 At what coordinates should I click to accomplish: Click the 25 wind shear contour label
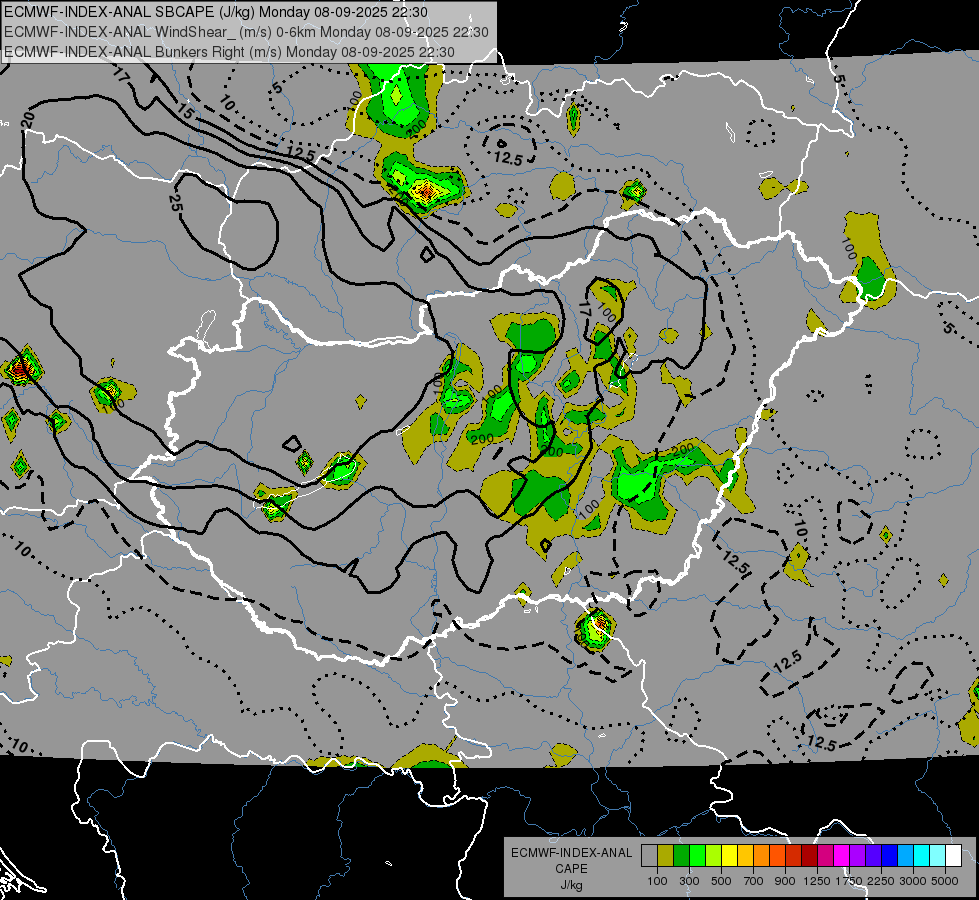coord(175,202)
